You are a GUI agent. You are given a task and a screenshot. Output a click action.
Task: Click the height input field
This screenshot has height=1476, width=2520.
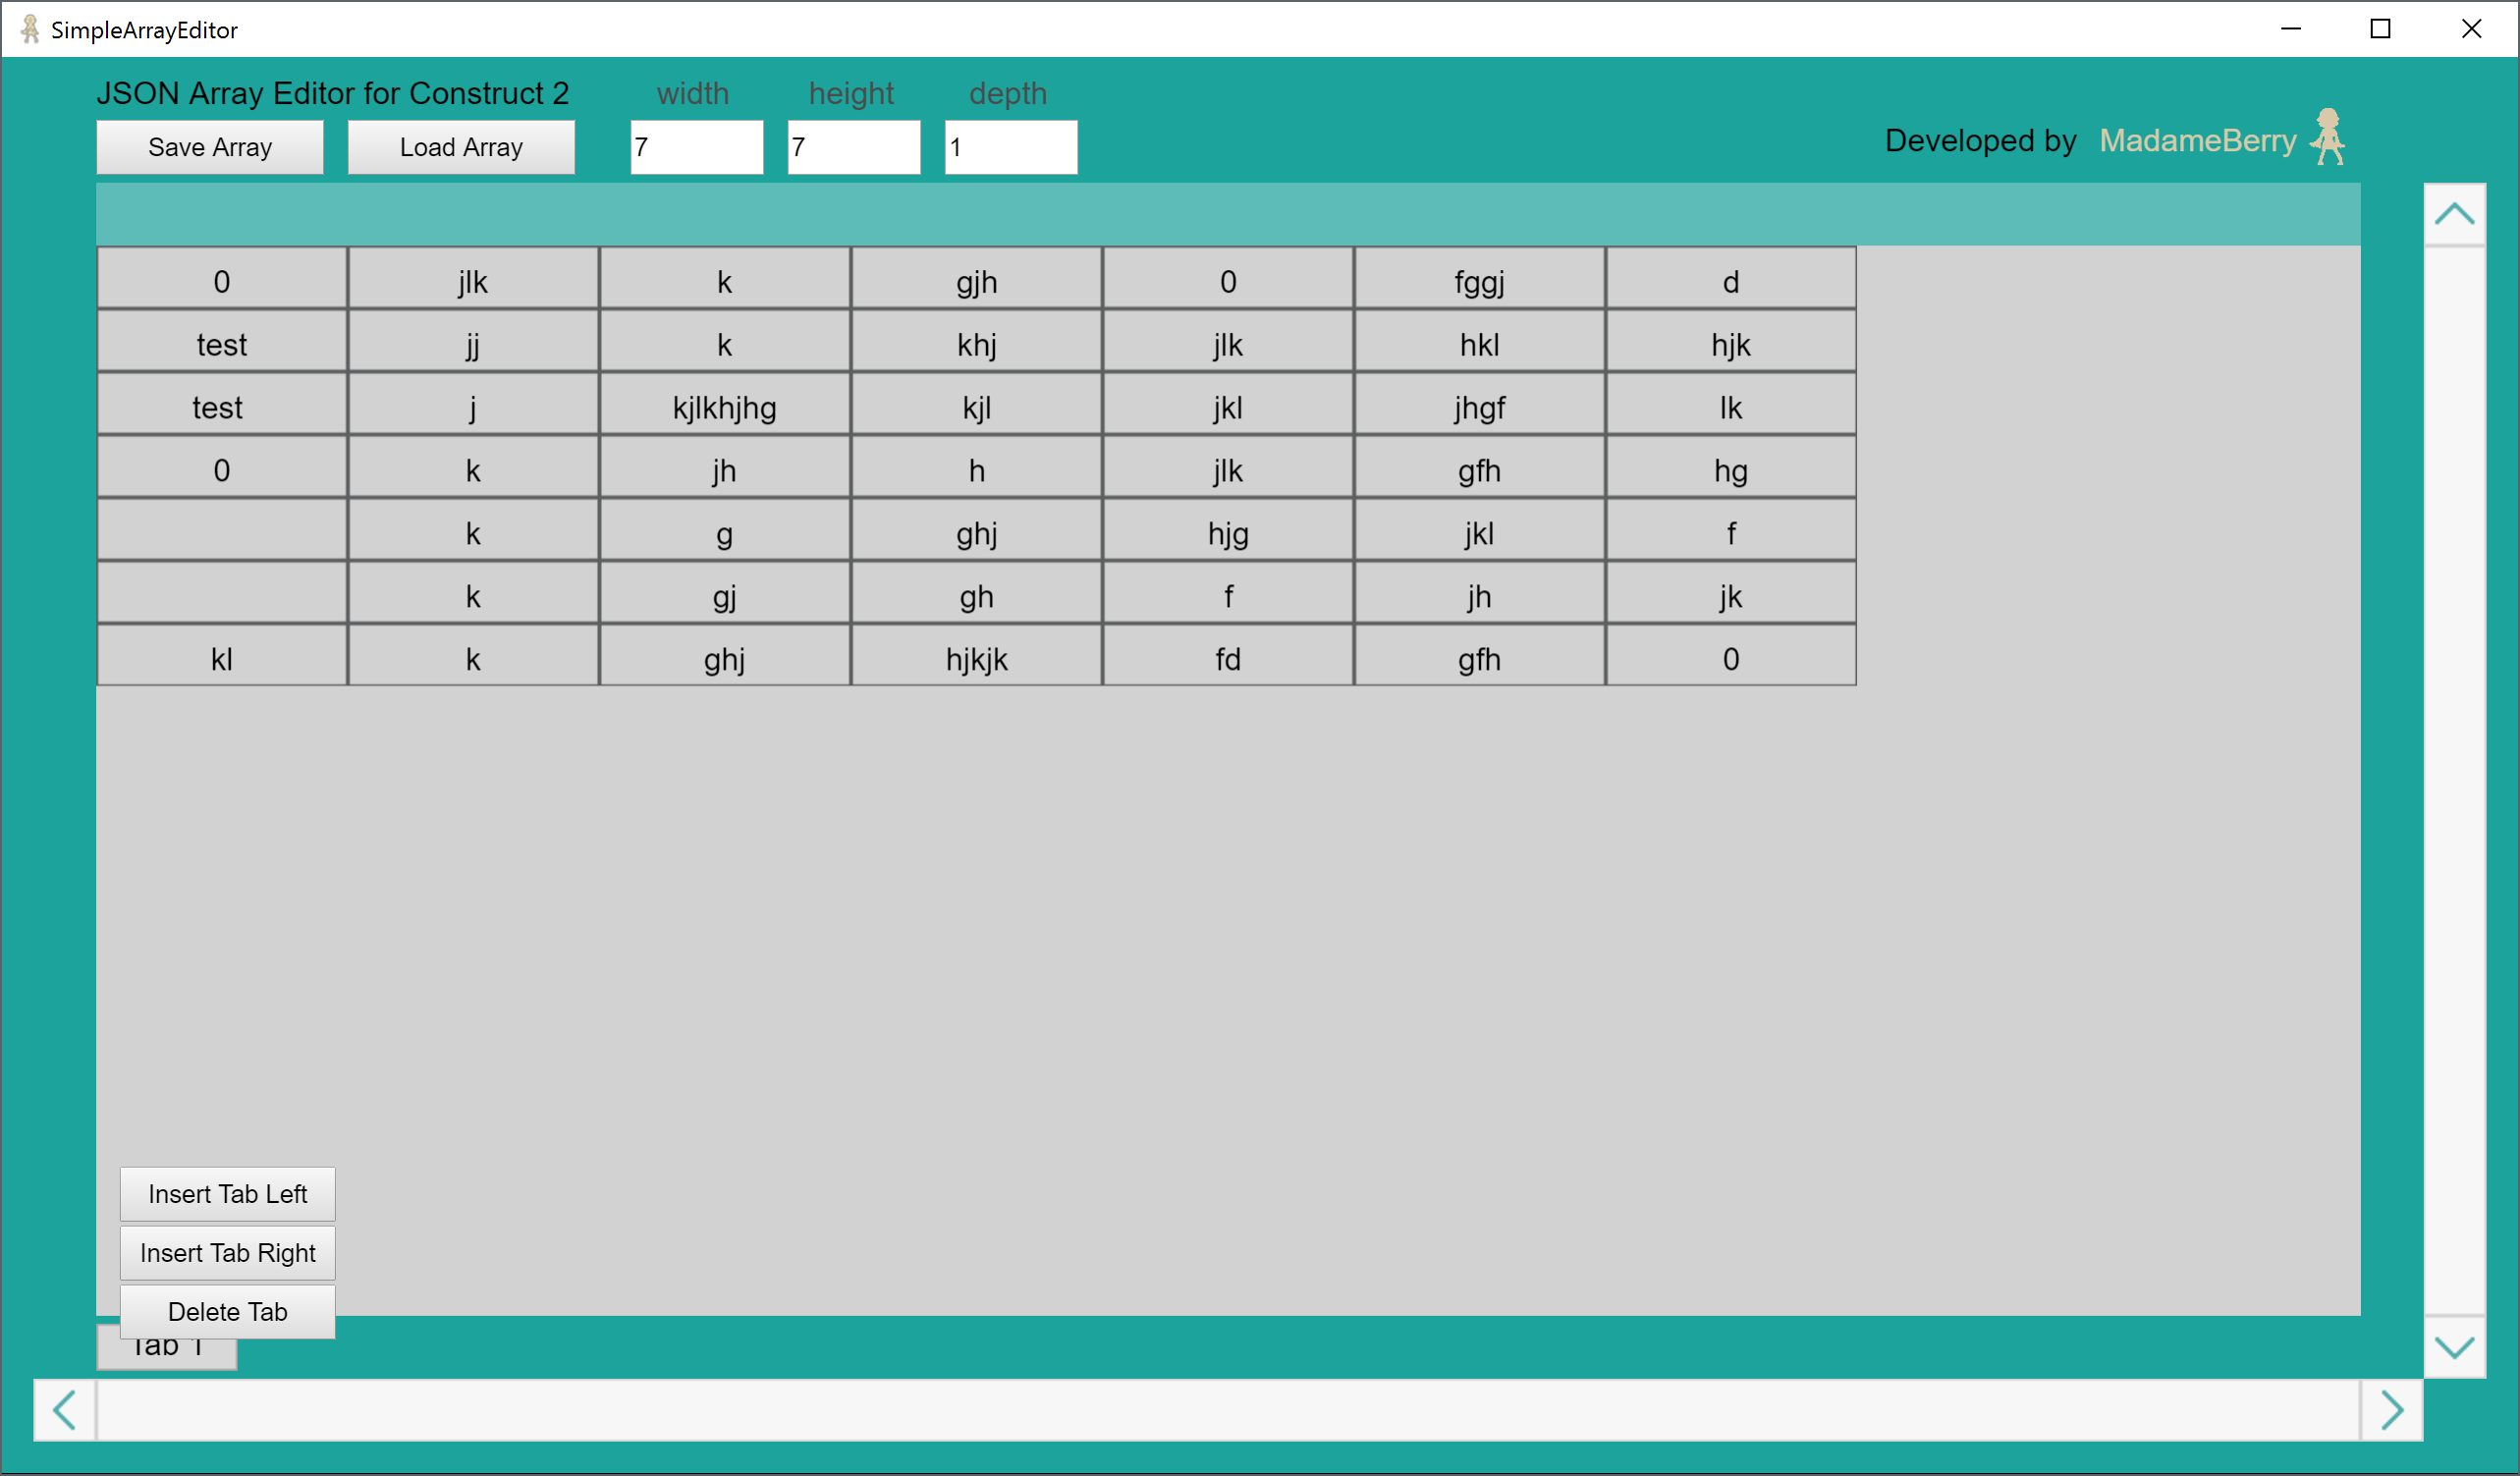(853, 148)
